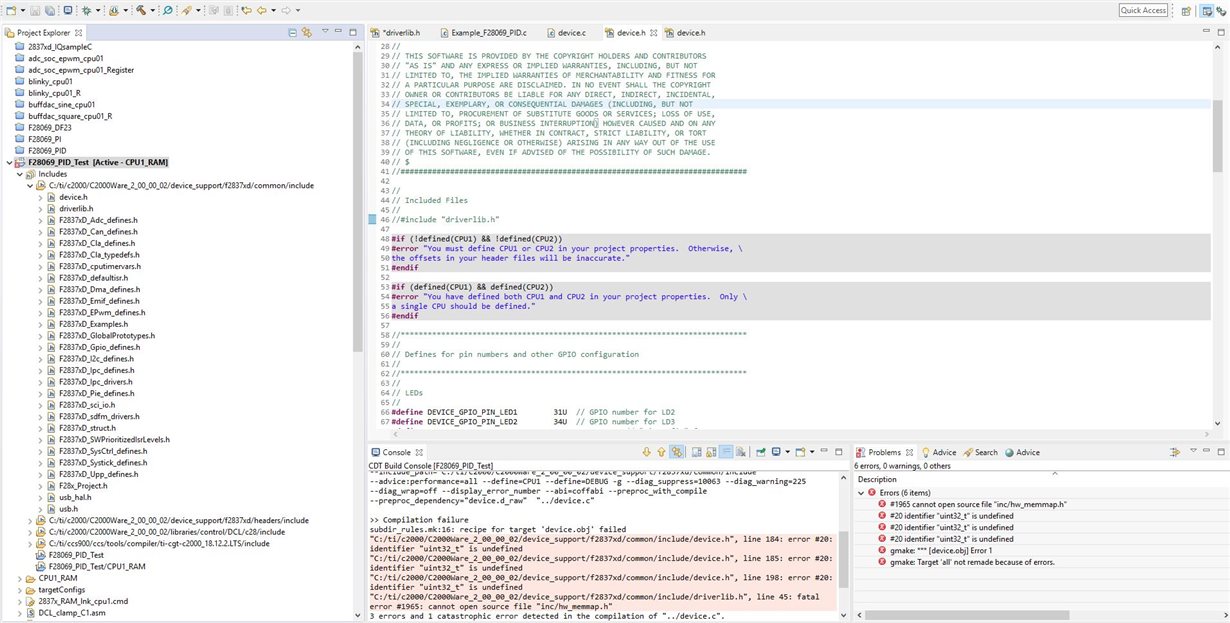Click the Save icon in main toolbar
1230x623 pixels.
tap(36, 10)
